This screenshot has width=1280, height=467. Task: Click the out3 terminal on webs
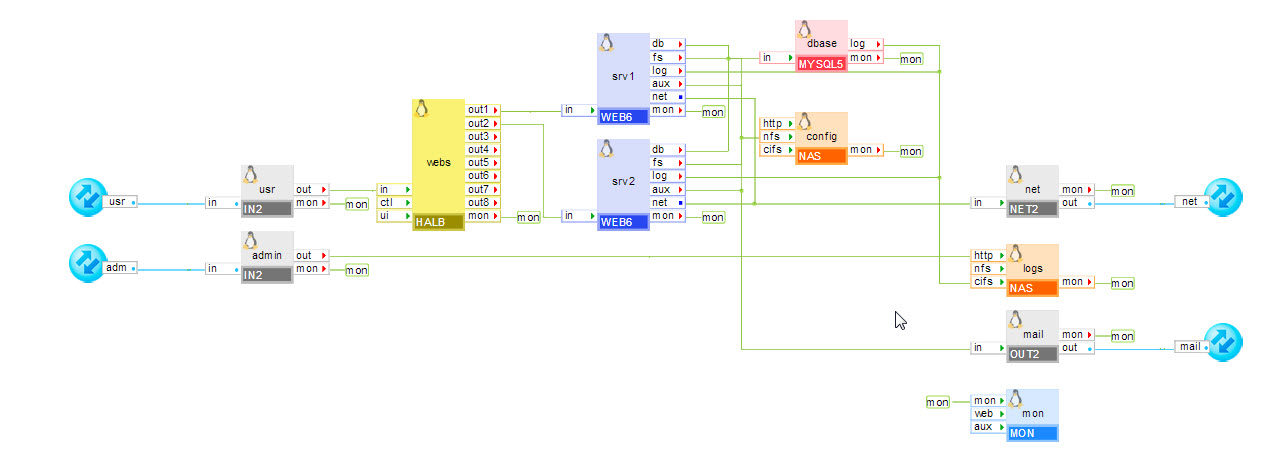483,136
